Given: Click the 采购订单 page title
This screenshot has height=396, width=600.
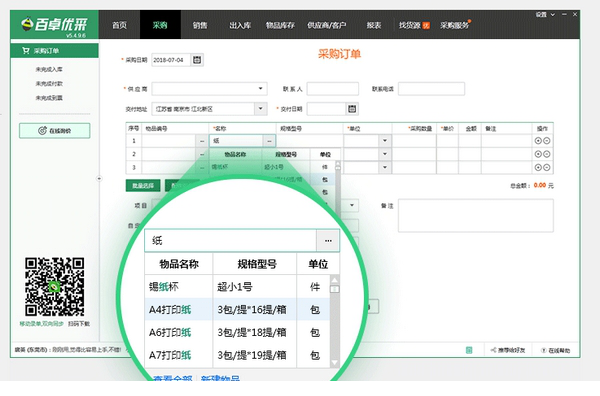Looking at the screenshot, I should coord(339,54).
